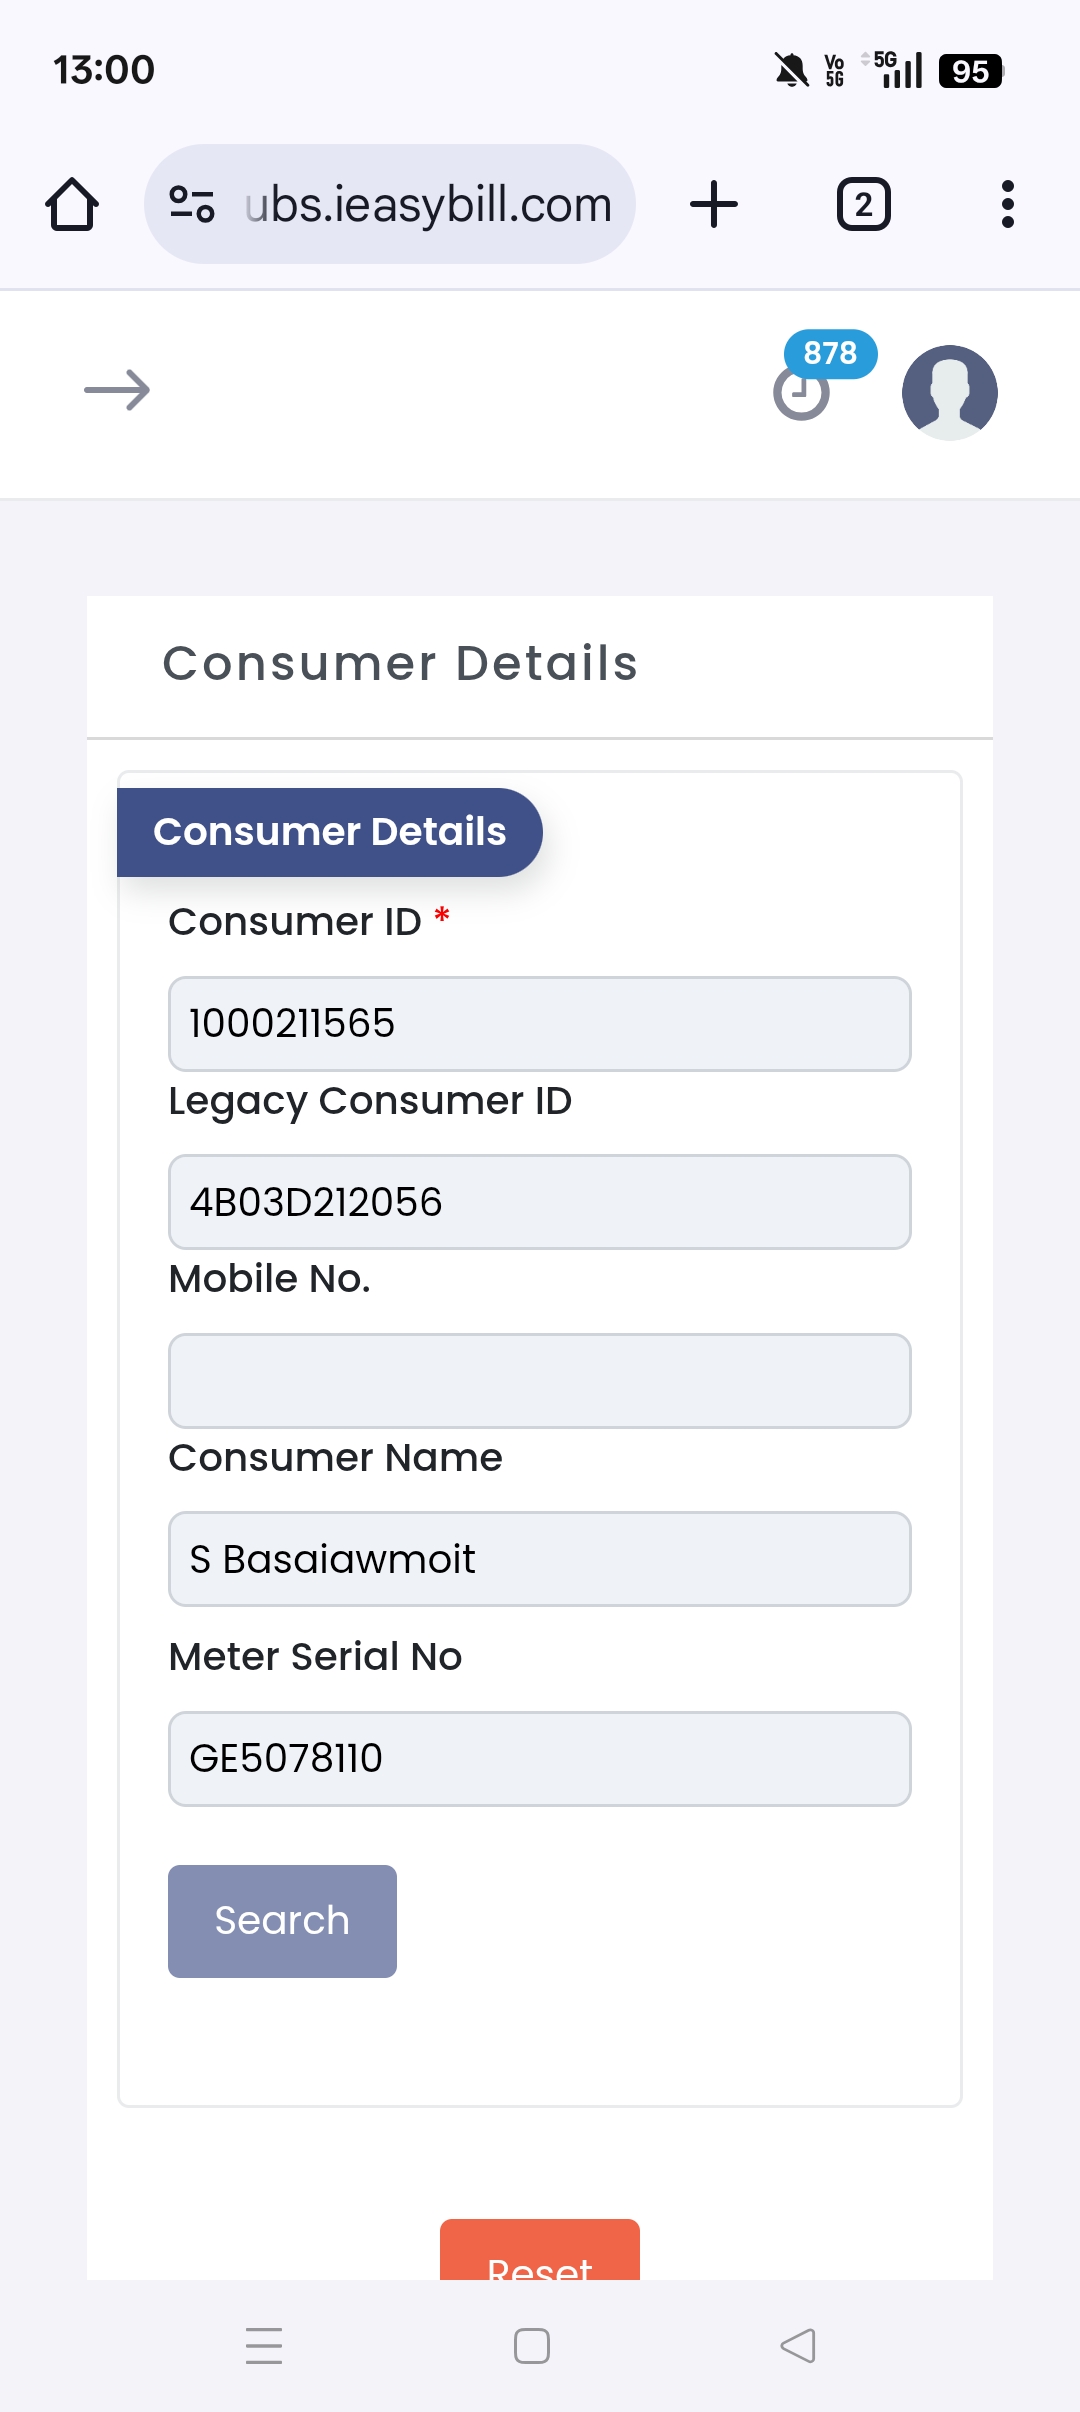Tap the ubs.ieasybill.com address bar
The image size is (1080, 2412).
coord(428,205)
